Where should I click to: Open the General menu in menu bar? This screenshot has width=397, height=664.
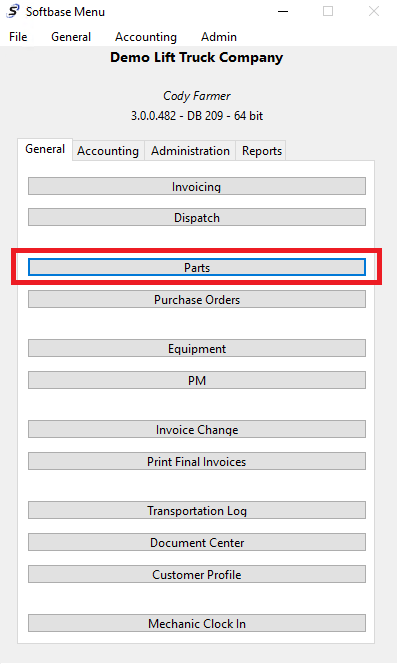tap(71, 37)
